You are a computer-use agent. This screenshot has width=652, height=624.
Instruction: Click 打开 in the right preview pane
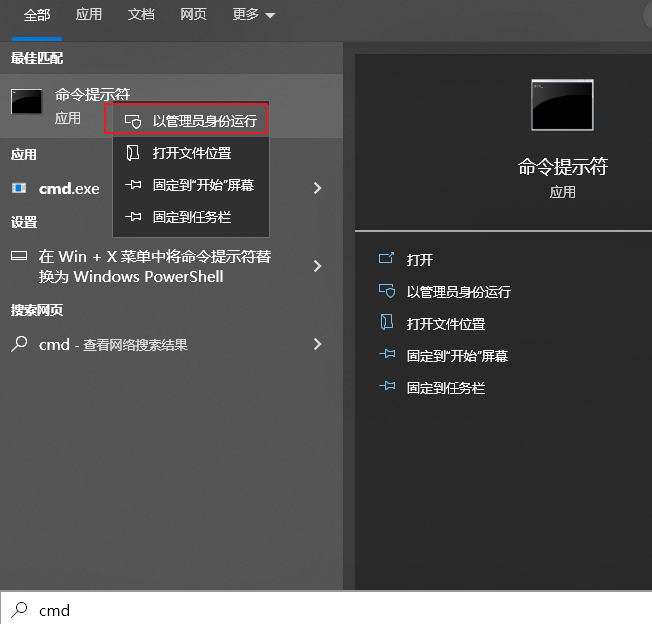pos(420,260)
